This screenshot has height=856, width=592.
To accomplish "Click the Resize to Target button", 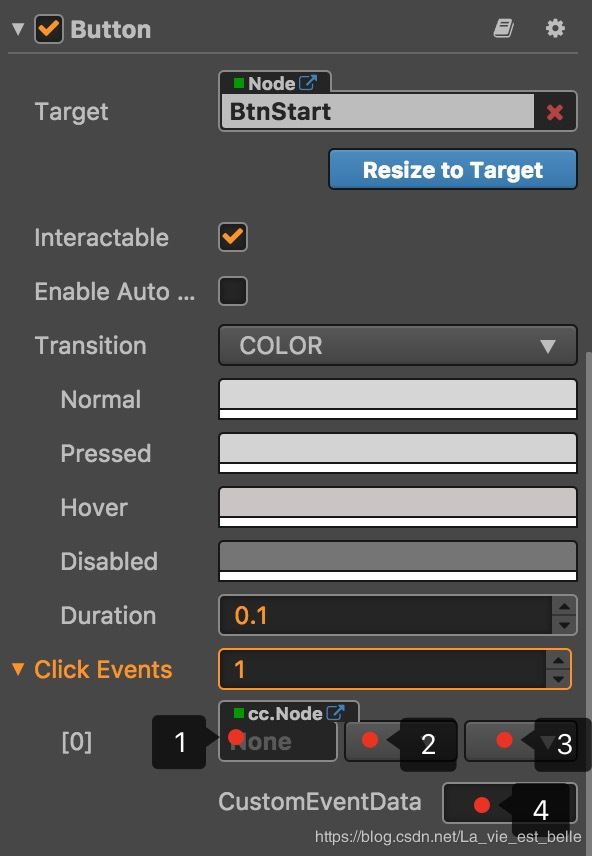I will 453,170.
